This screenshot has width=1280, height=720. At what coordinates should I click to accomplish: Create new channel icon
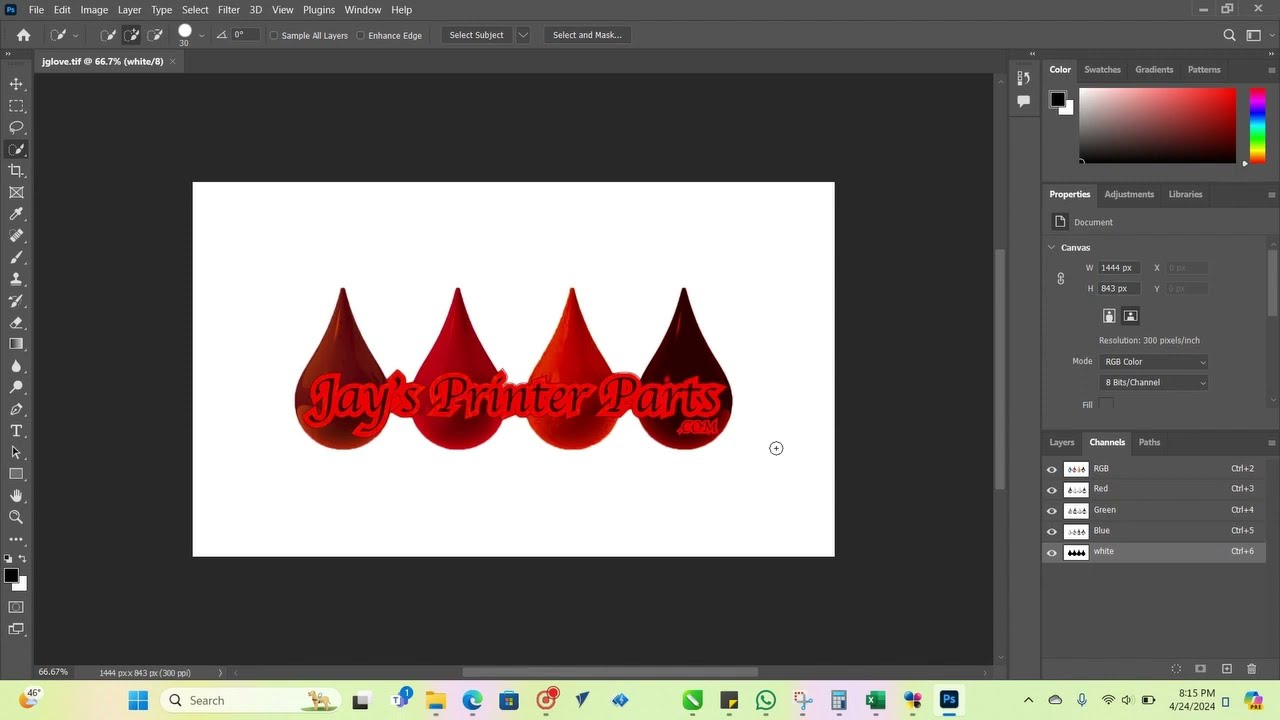[x=1227, y=669]
